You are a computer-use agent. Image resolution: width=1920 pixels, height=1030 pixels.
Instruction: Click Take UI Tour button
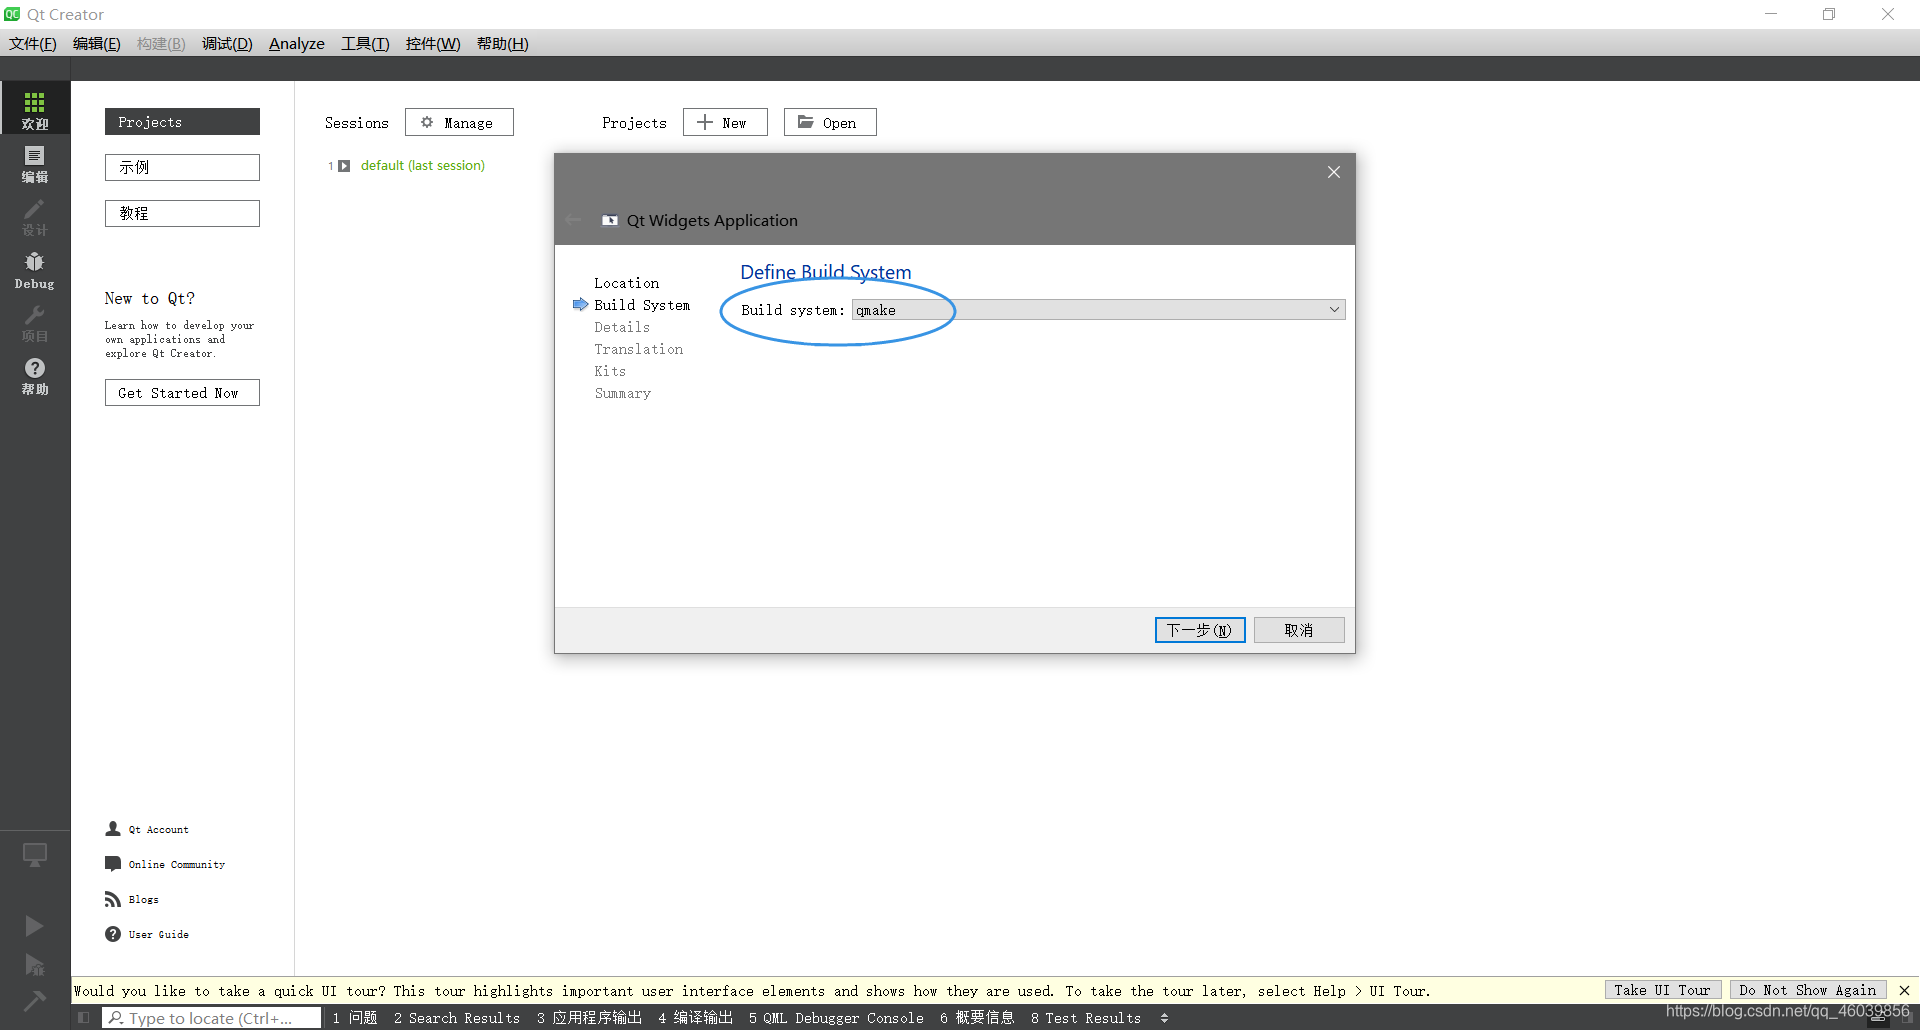point(1662,990)
